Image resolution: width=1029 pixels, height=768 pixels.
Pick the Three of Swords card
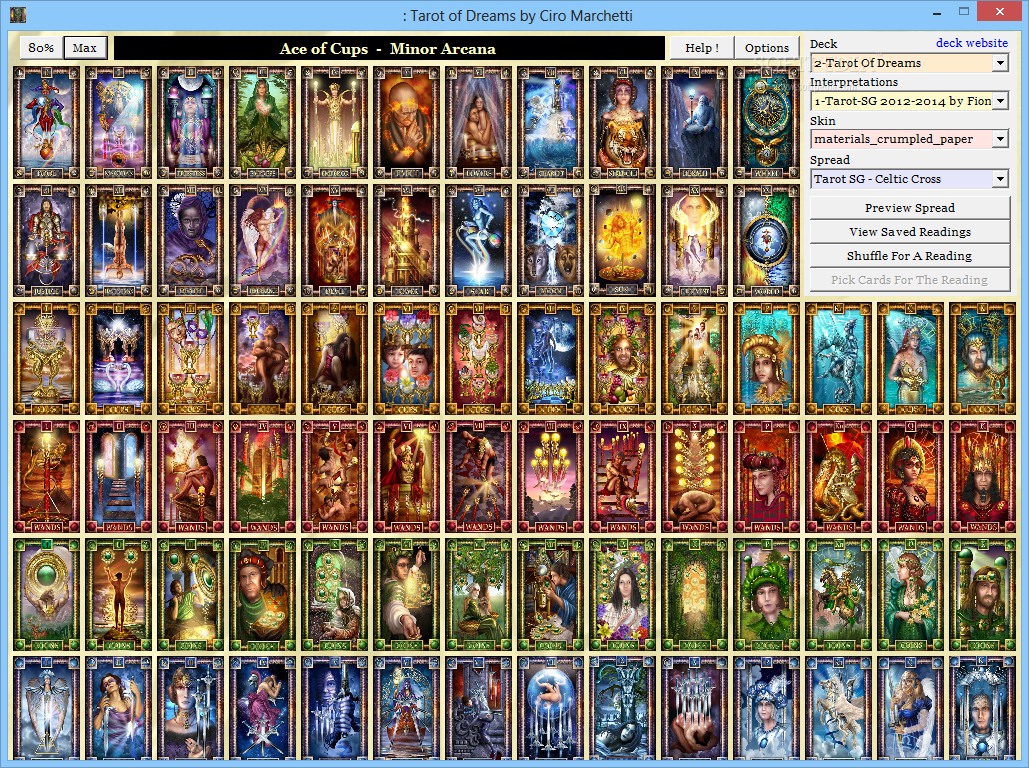coord(191,709)
